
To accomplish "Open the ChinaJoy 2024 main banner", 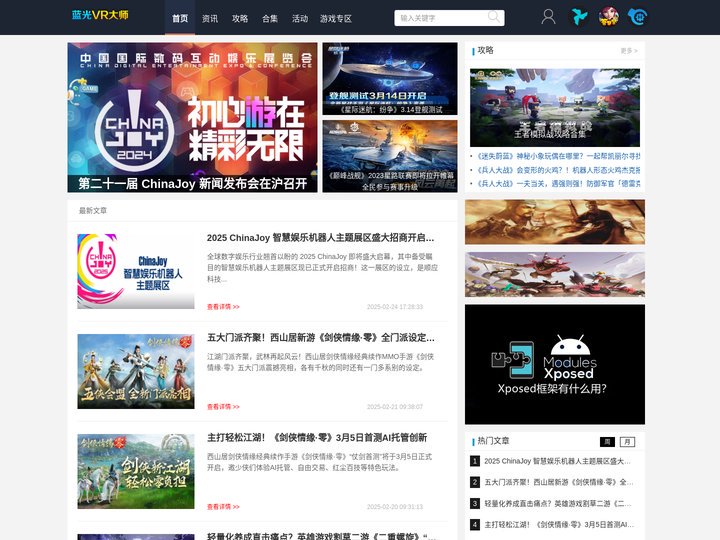I will [x=192, y=118].
